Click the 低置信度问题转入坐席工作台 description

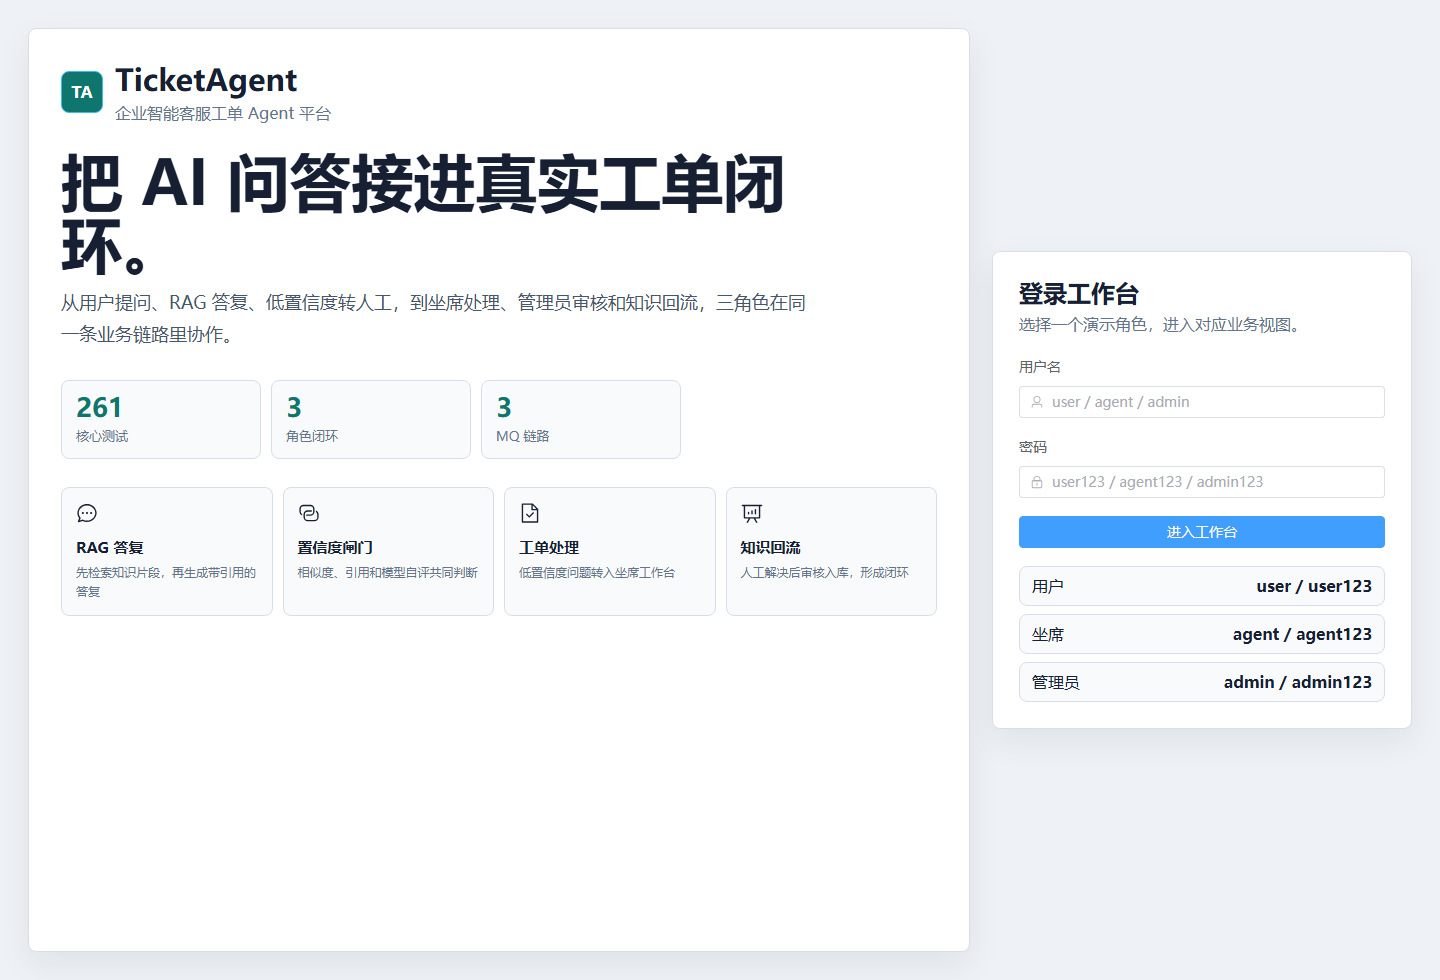pos(597,573)
